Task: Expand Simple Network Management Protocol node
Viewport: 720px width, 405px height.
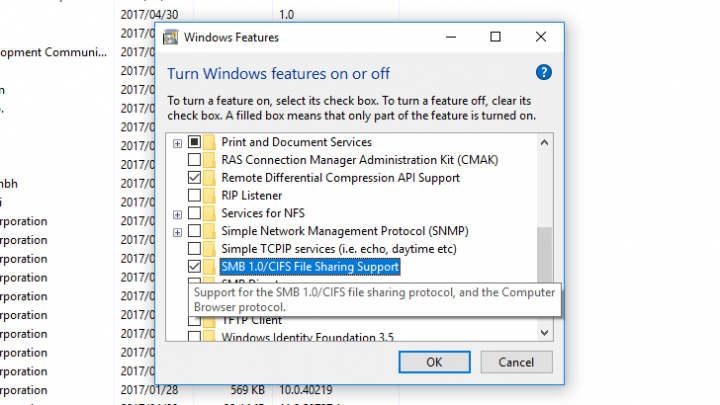Action: 177,232
